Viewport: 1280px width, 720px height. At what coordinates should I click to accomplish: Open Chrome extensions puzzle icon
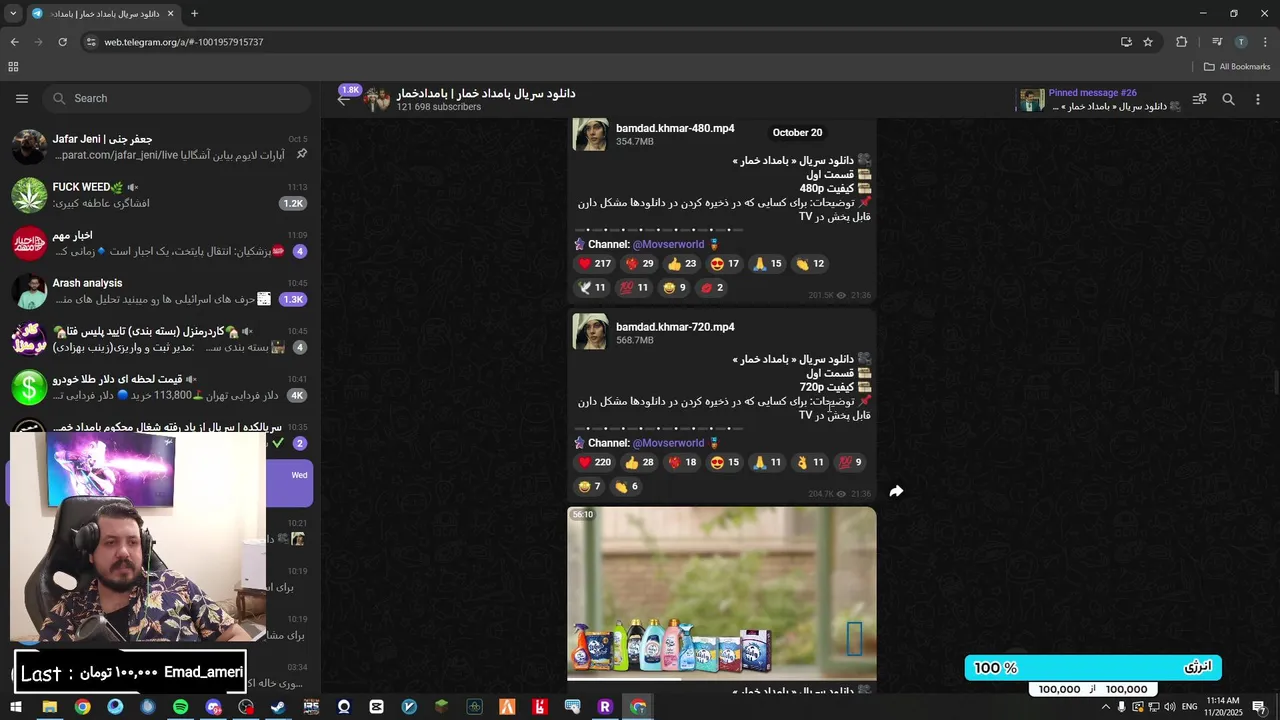click(1182, 42)
